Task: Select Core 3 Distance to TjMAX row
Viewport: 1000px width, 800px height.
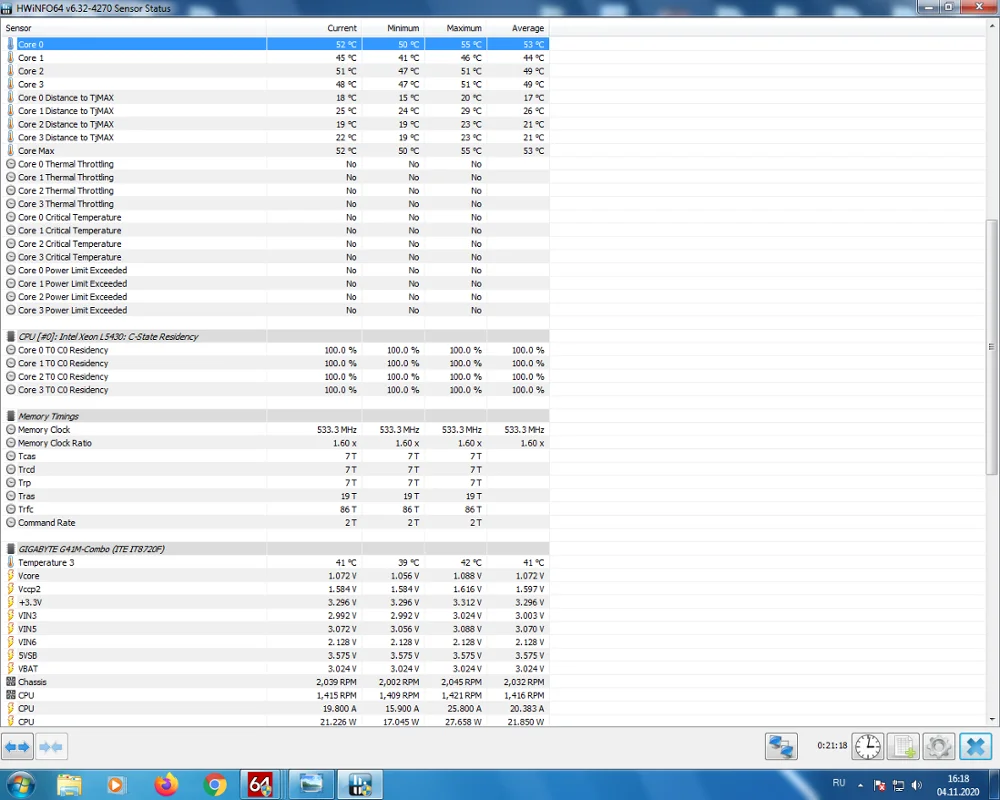Action: [275, 137]
